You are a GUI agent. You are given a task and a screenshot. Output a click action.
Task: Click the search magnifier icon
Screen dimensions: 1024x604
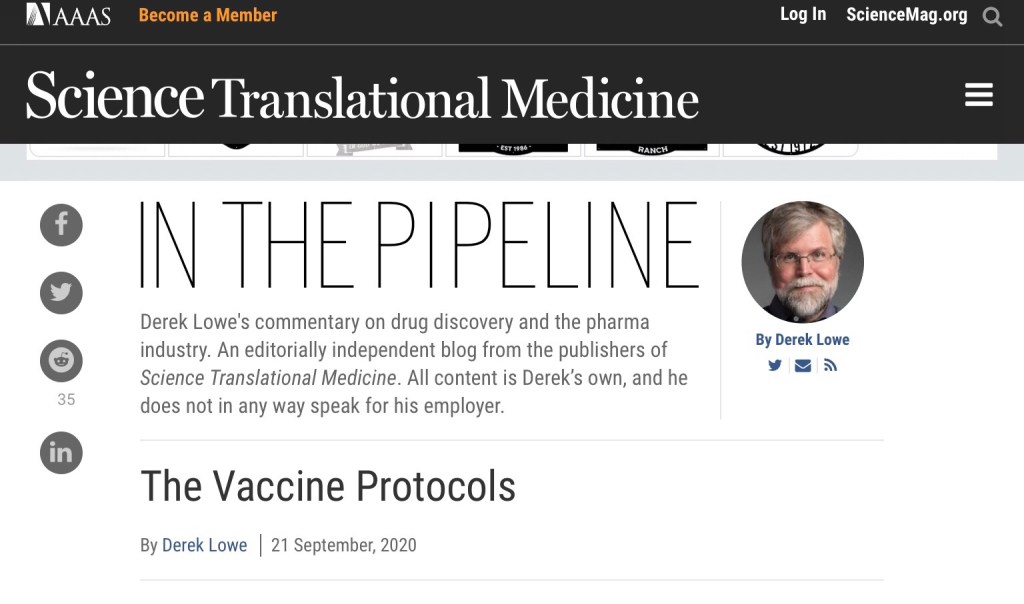coord(992,16)
